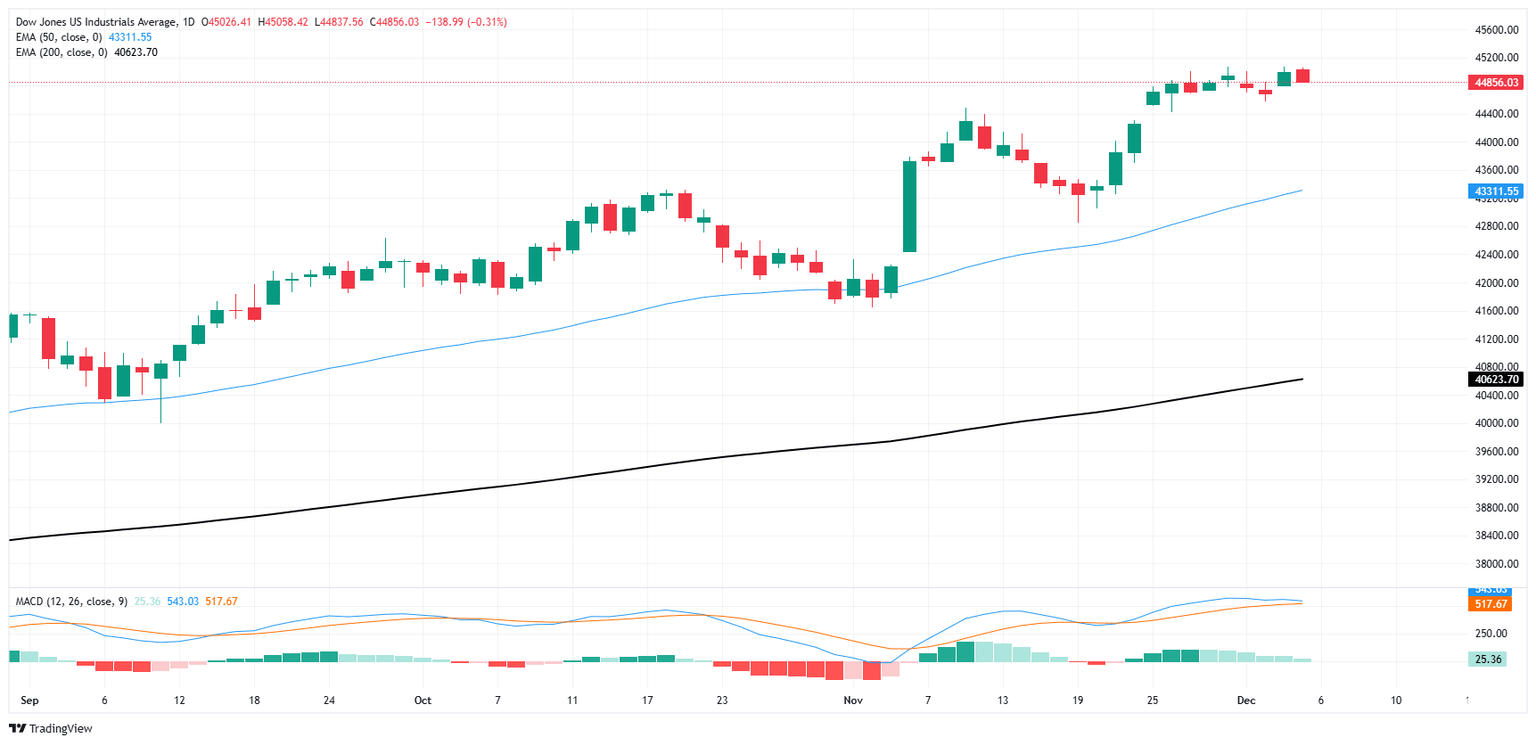
Task: Click the blue 43311.55 price tag on axis
Action: coord(1494,190)
